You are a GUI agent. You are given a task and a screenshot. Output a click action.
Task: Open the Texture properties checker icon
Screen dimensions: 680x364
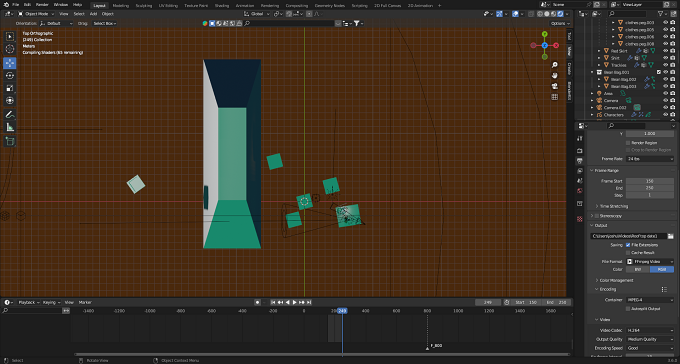pos(580,219)
